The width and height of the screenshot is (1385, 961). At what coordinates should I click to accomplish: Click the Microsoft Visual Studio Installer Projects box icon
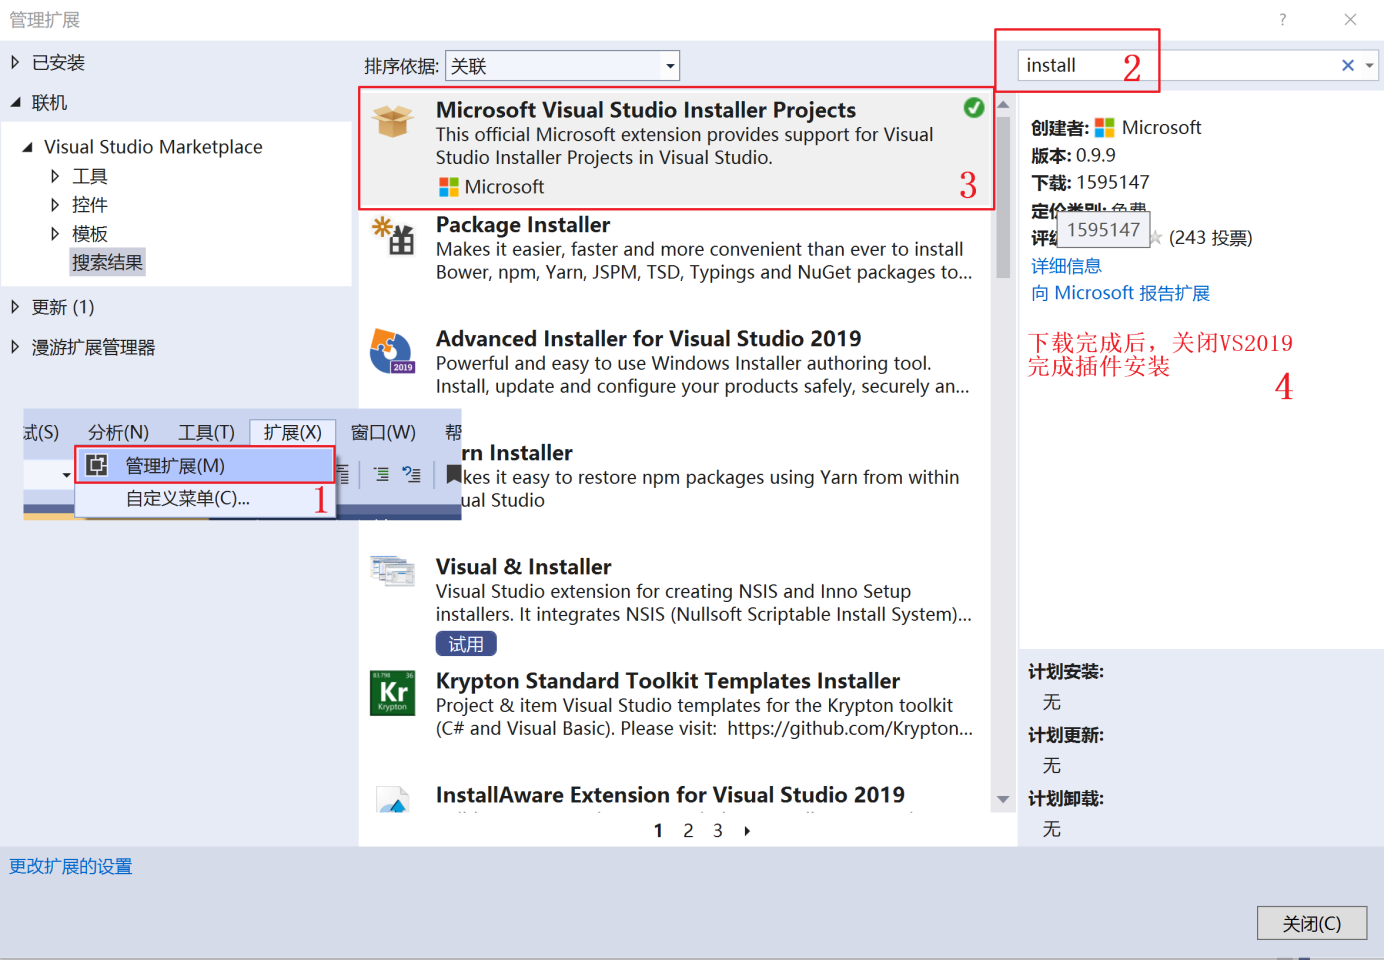[392, 121]
